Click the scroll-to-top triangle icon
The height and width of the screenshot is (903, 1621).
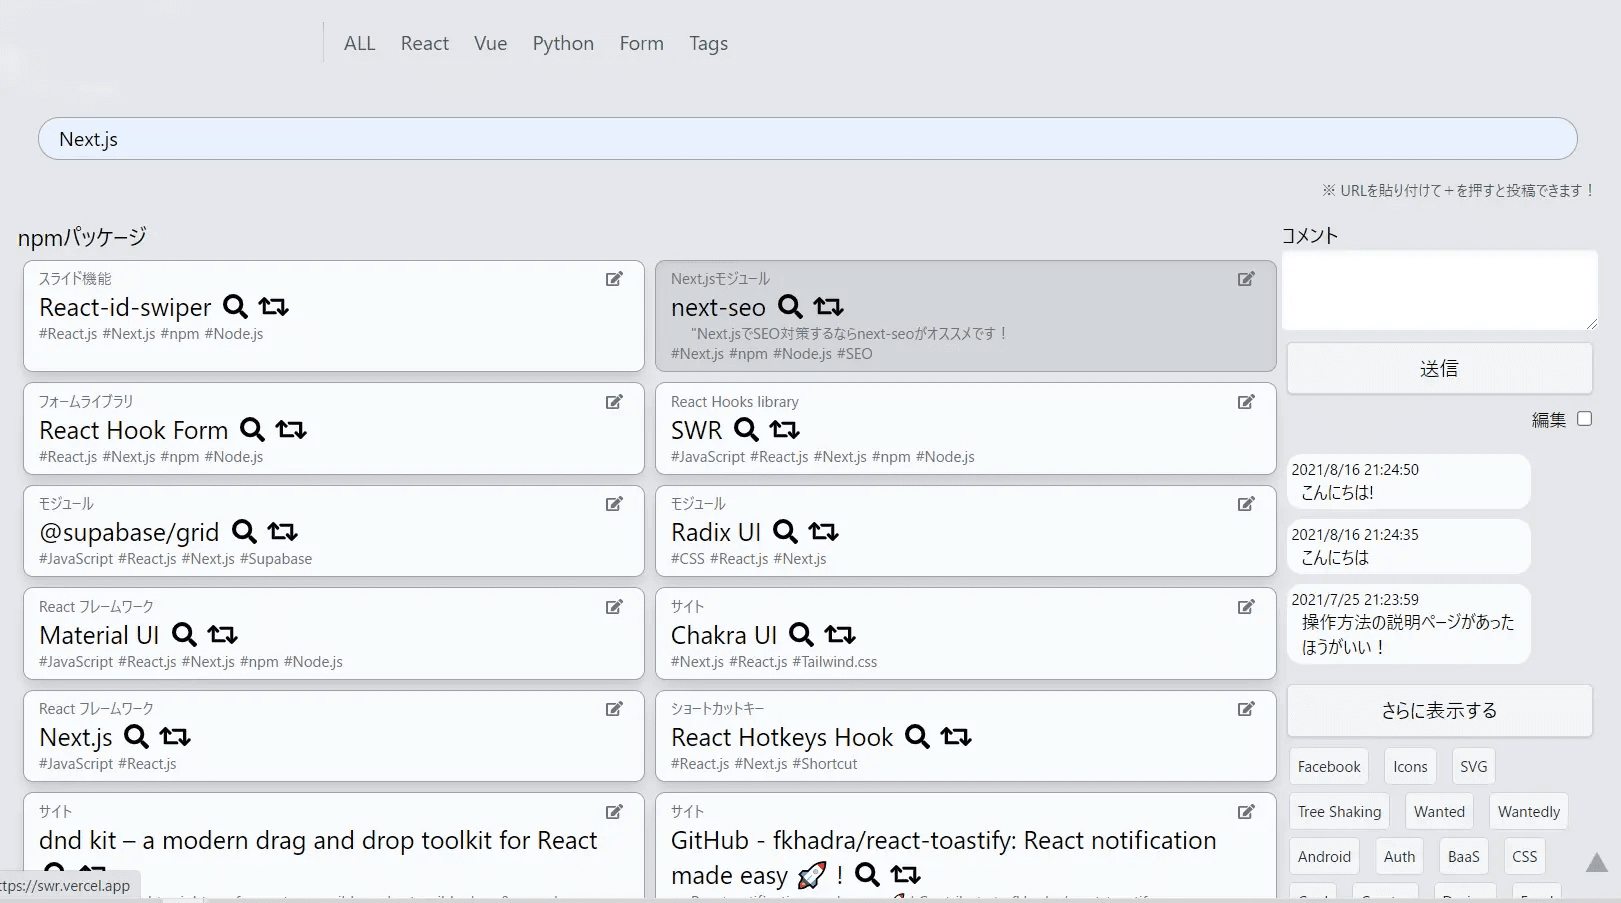[x=1597, y=862]
